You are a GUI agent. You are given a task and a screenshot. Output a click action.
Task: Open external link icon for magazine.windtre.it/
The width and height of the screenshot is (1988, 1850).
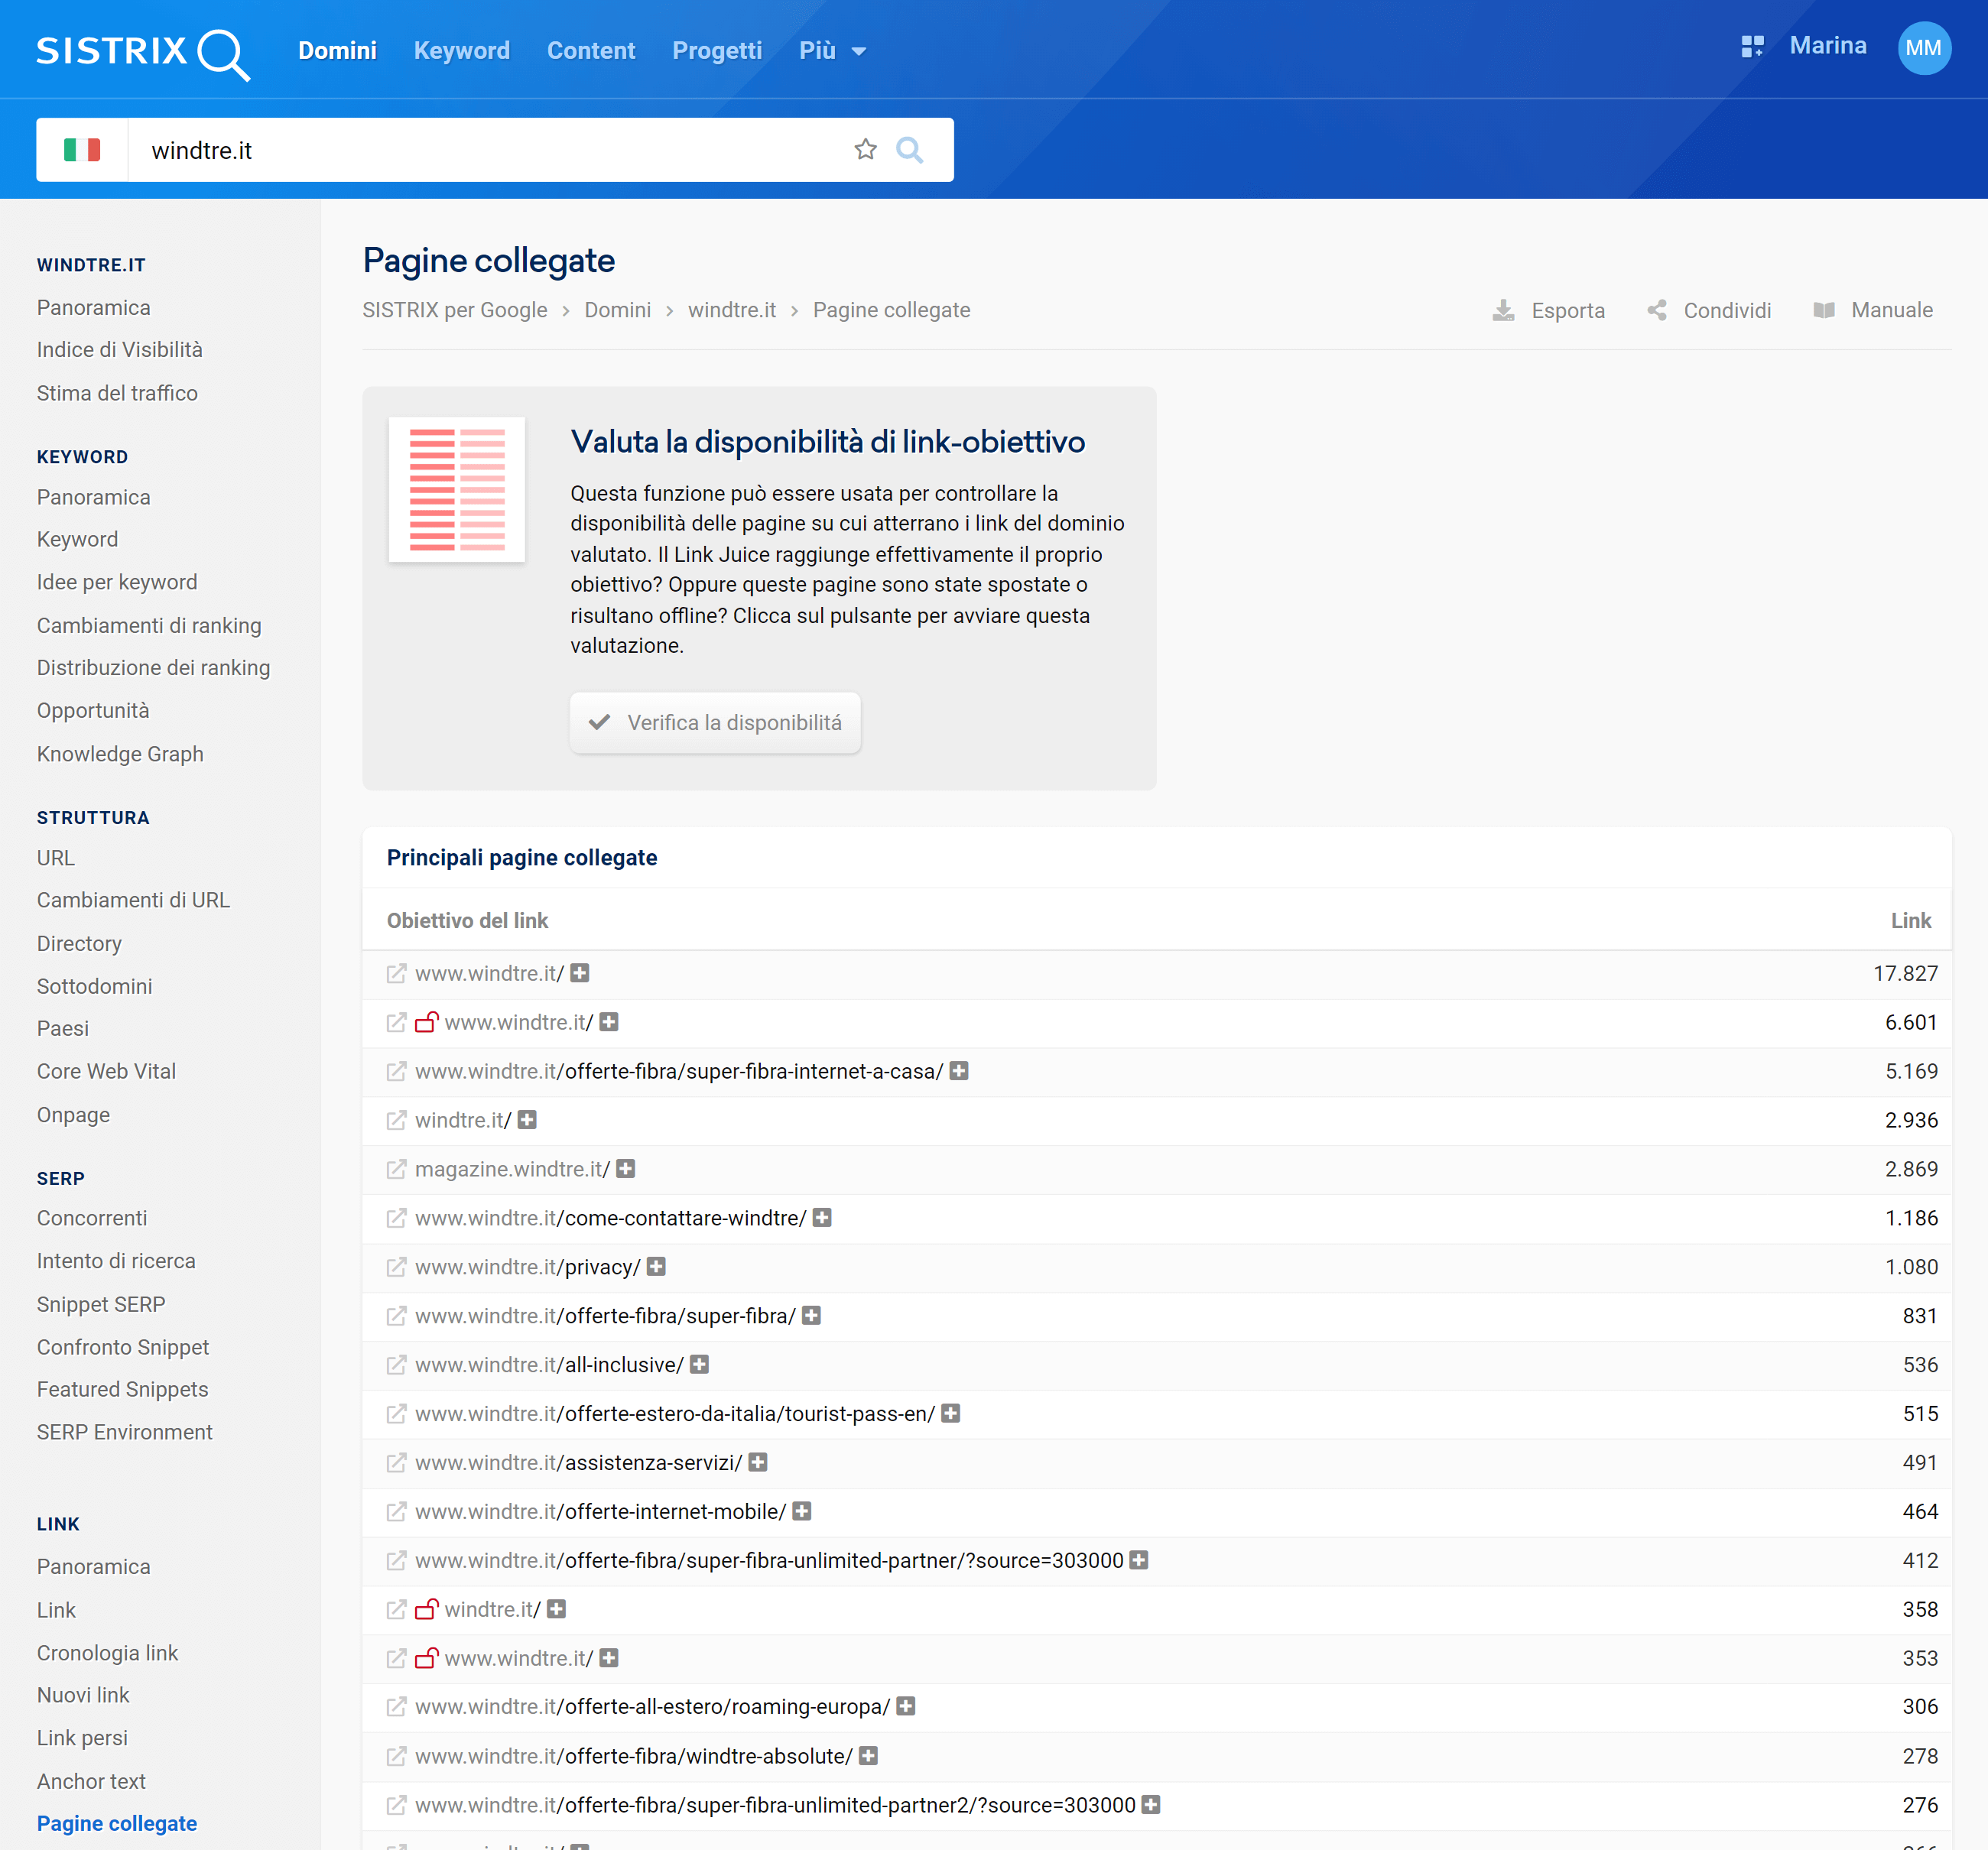click(397, 1169)
